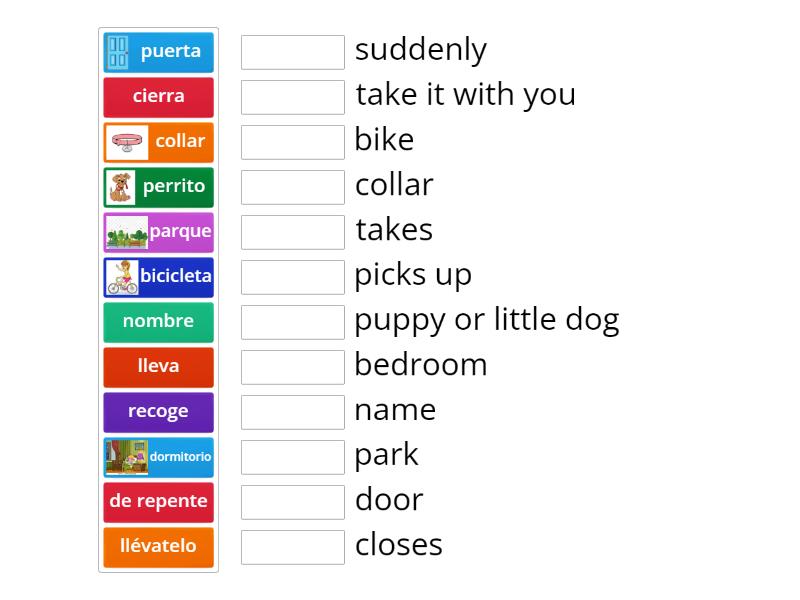Pick the lleva word tile
The height and width of the screenshot is (600, 800).
tap(158, 367)
